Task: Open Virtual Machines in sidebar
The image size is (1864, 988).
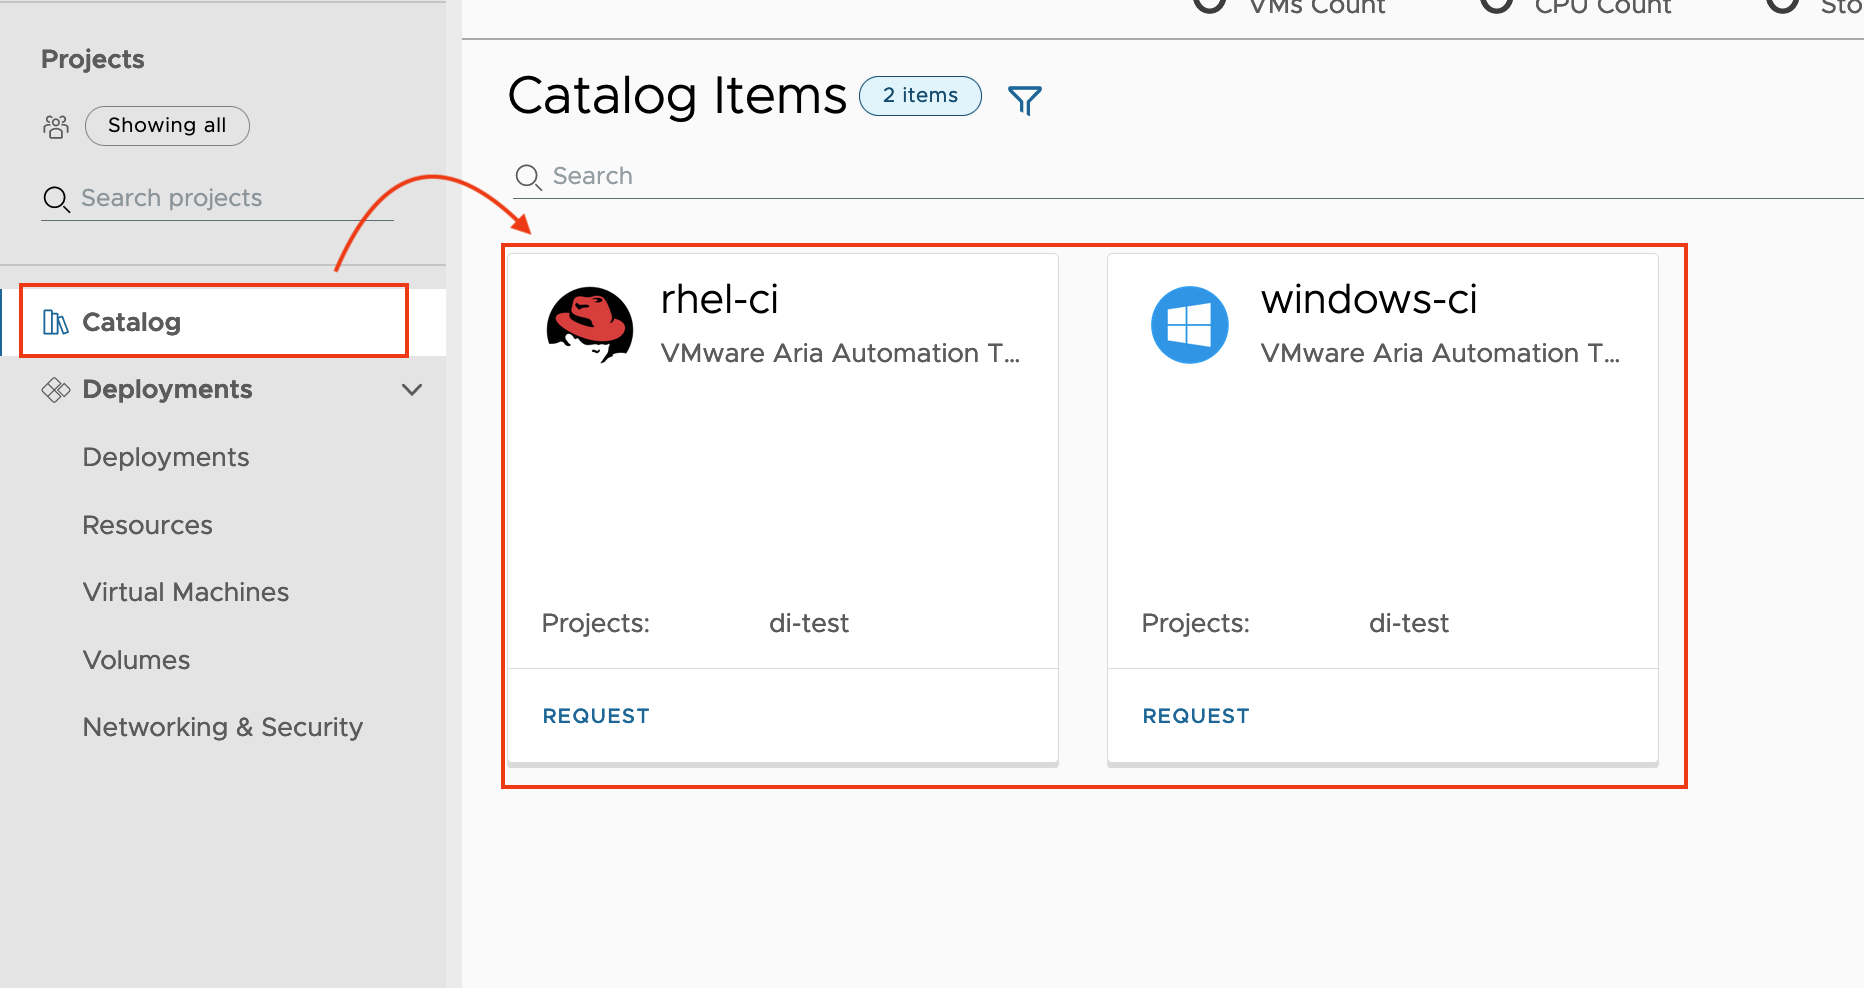Action: click(x=186, y=592)
